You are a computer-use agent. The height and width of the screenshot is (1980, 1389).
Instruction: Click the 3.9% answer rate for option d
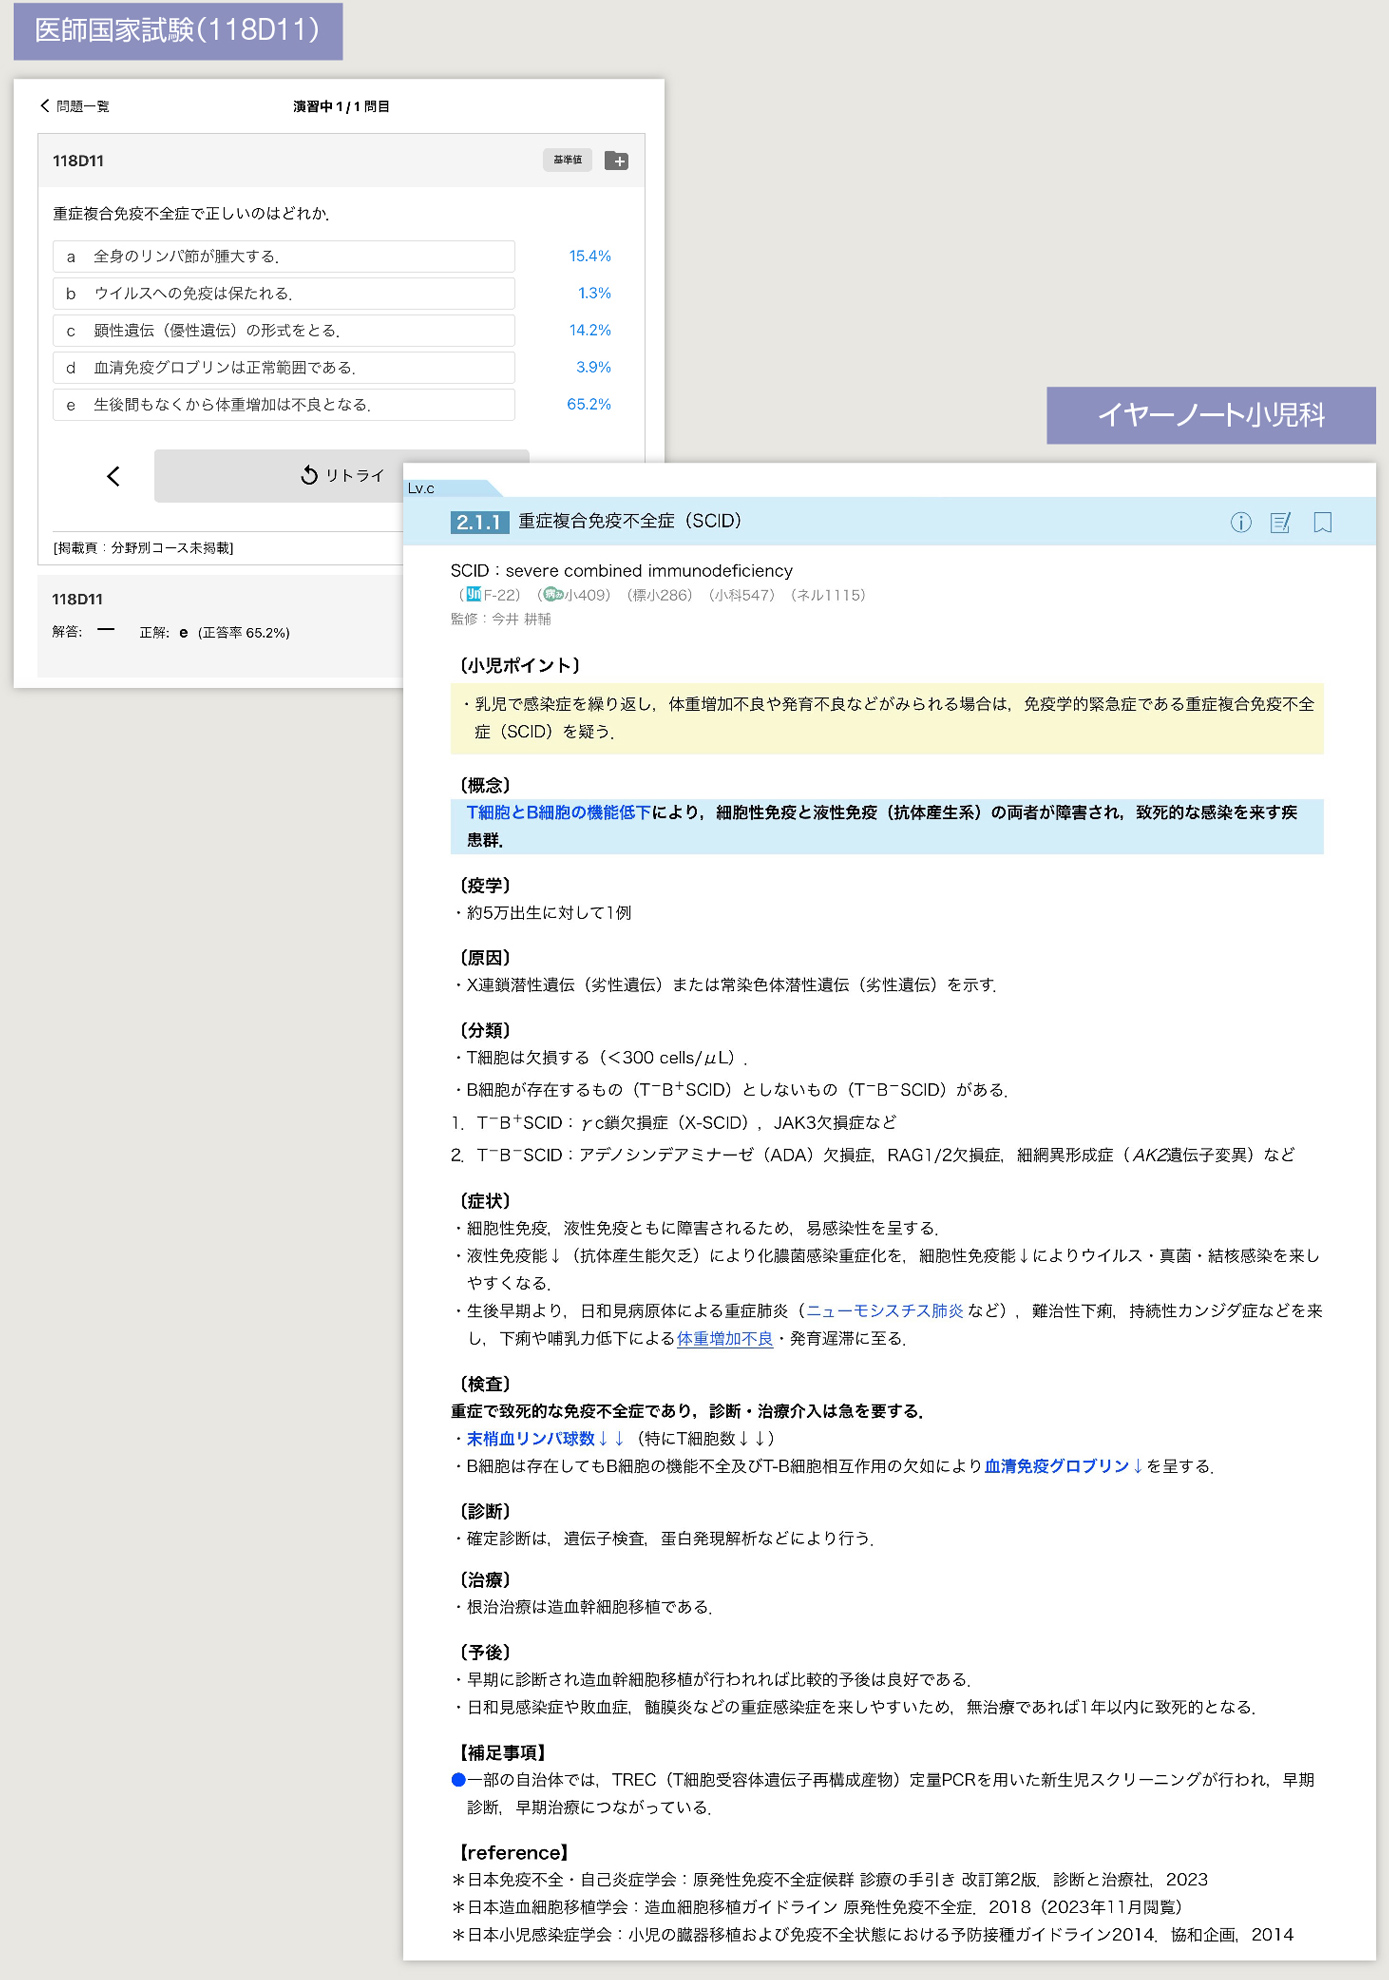coord(593,367)
